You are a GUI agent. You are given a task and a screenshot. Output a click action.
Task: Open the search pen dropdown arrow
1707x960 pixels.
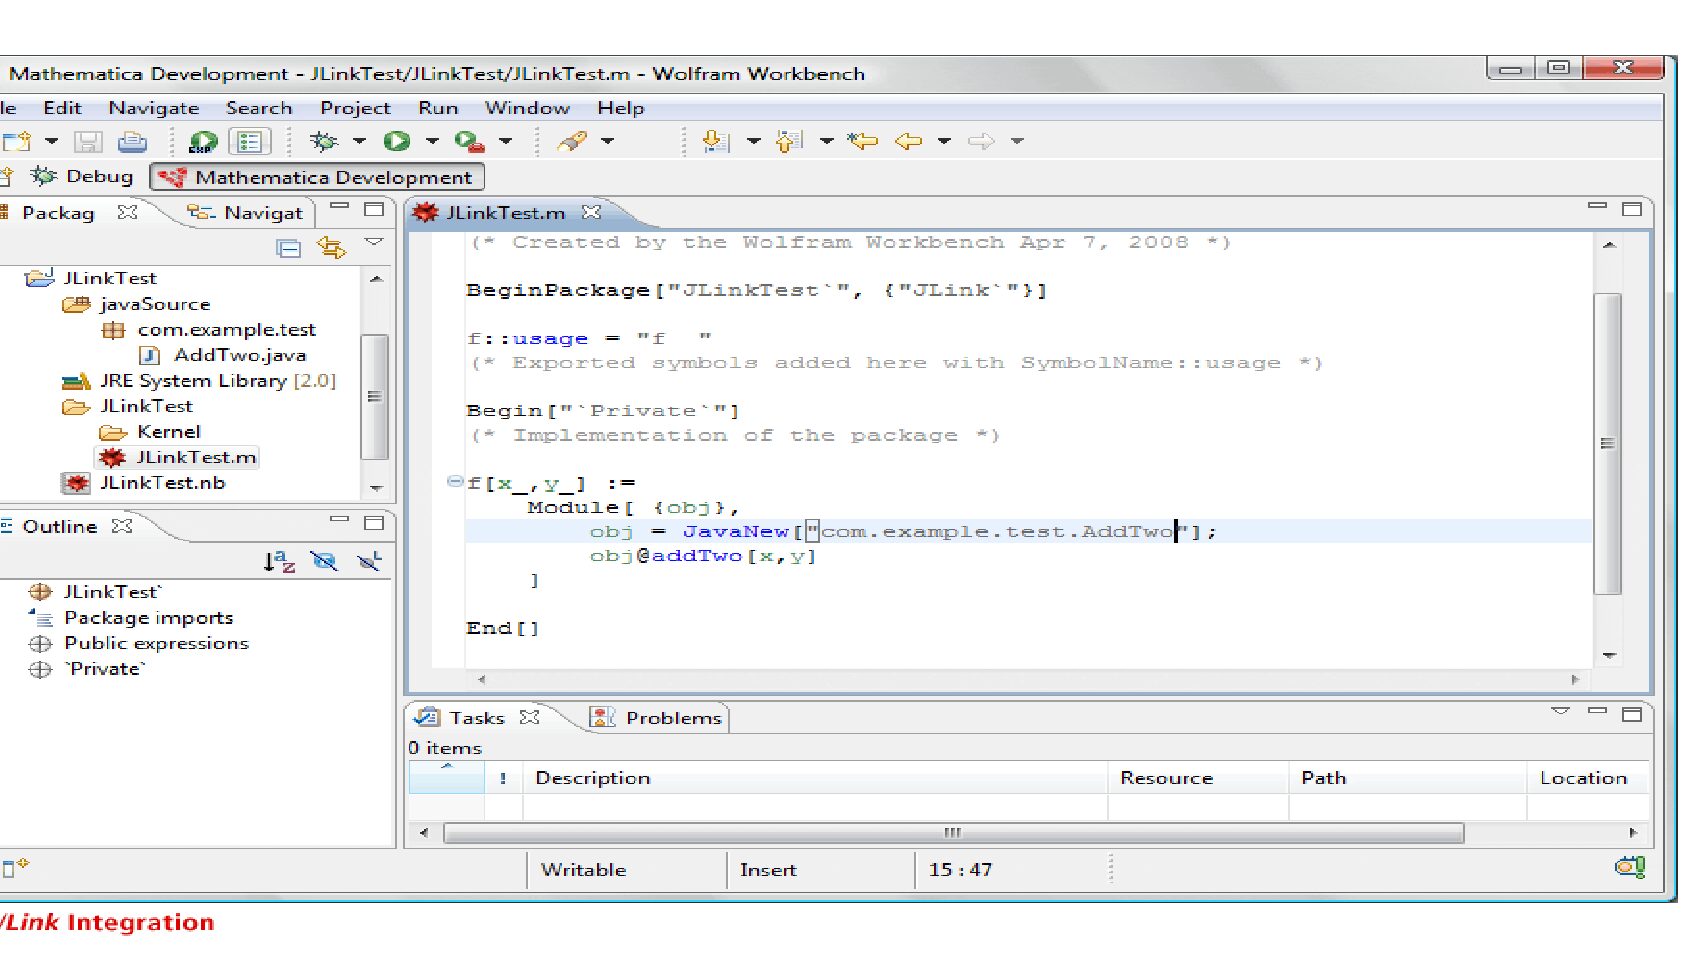(x=607, y=142)
